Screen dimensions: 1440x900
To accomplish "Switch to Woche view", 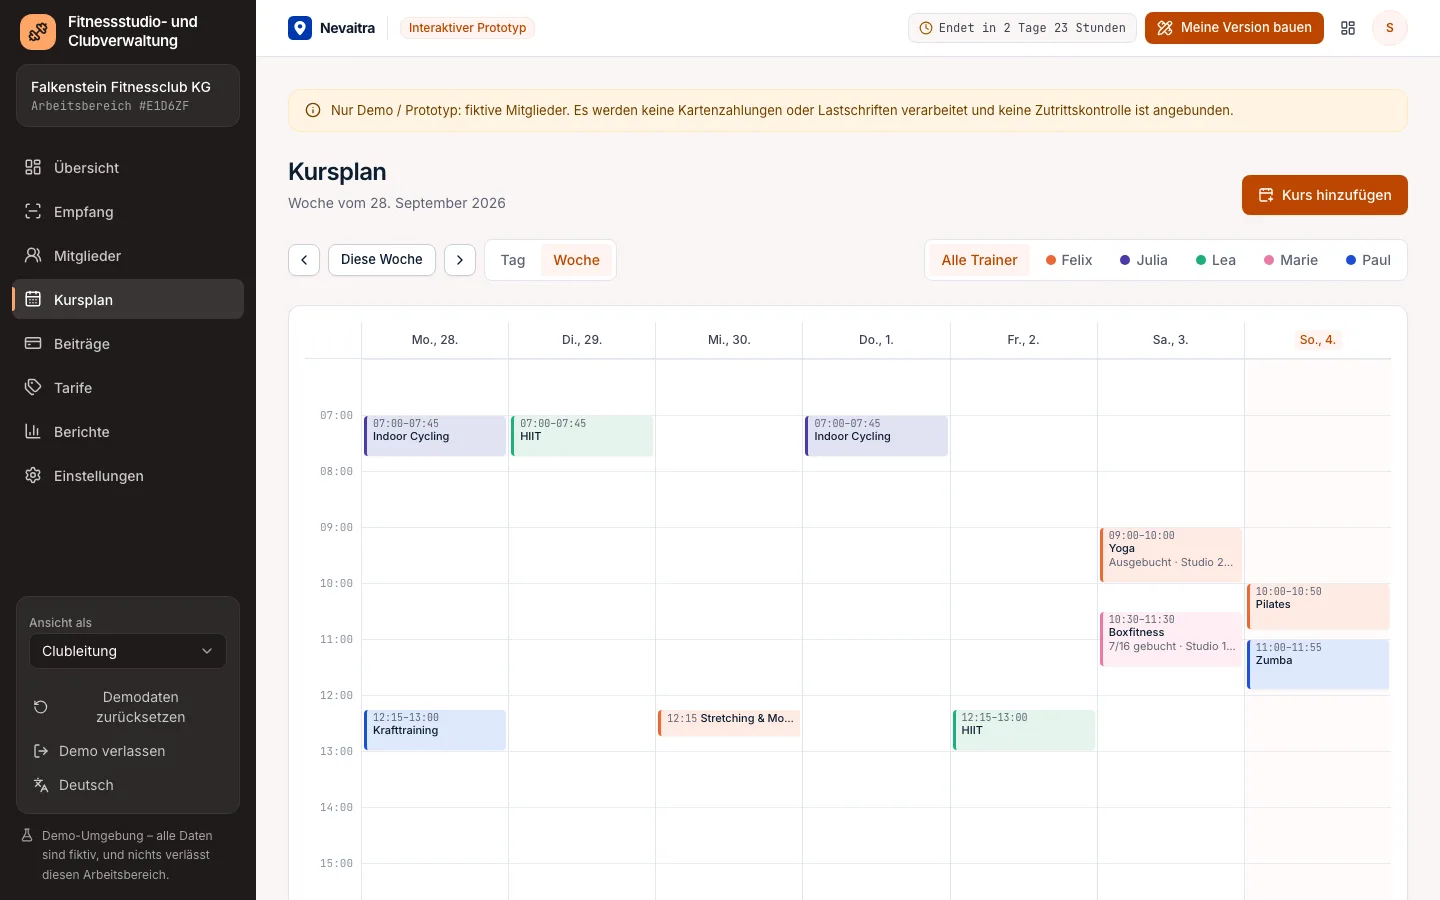I will [x=576, y=260].
